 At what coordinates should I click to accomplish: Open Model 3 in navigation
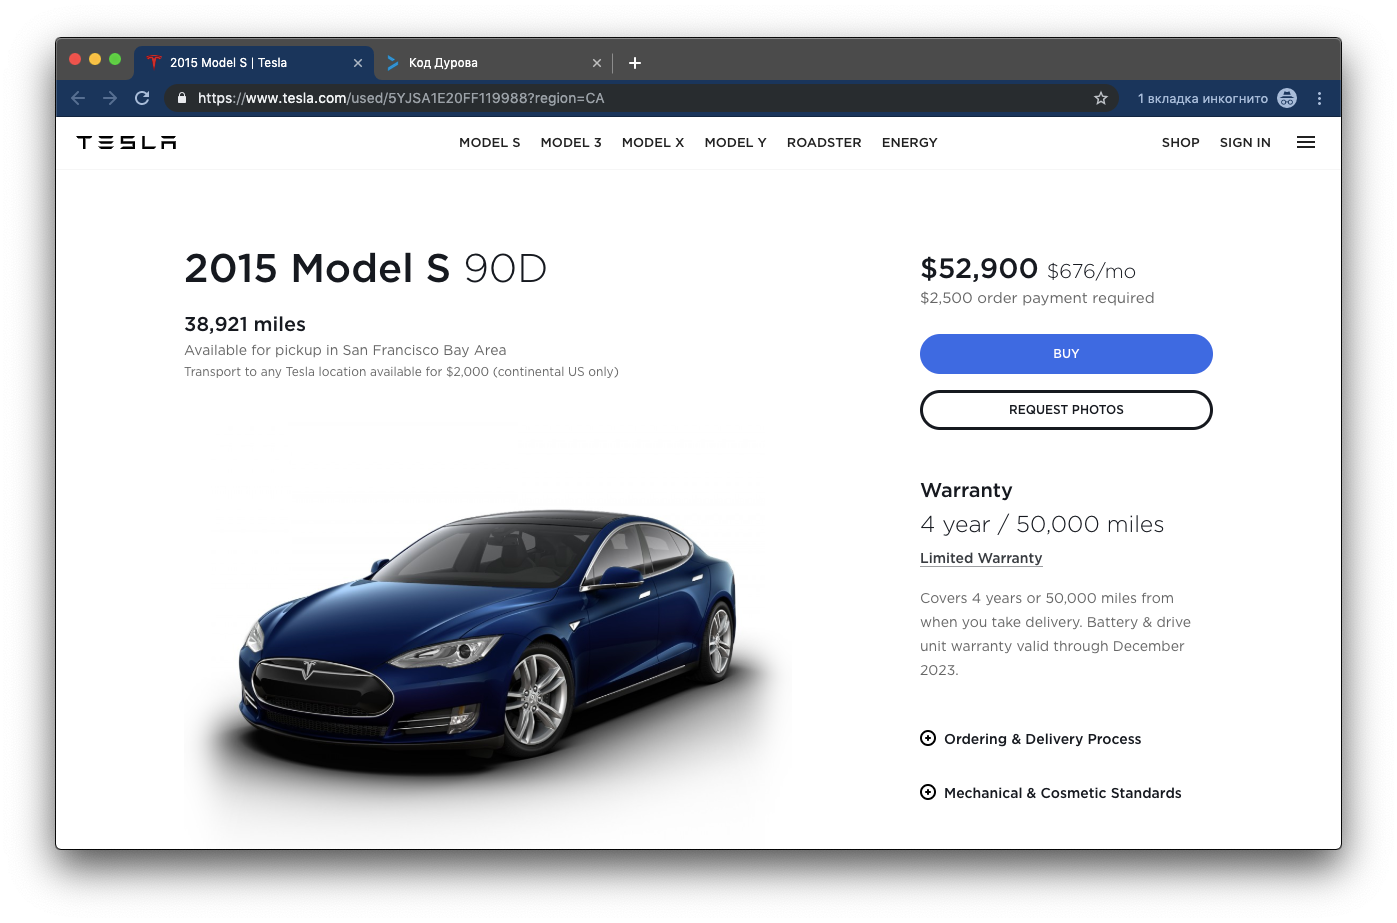(x=571, y=142)
